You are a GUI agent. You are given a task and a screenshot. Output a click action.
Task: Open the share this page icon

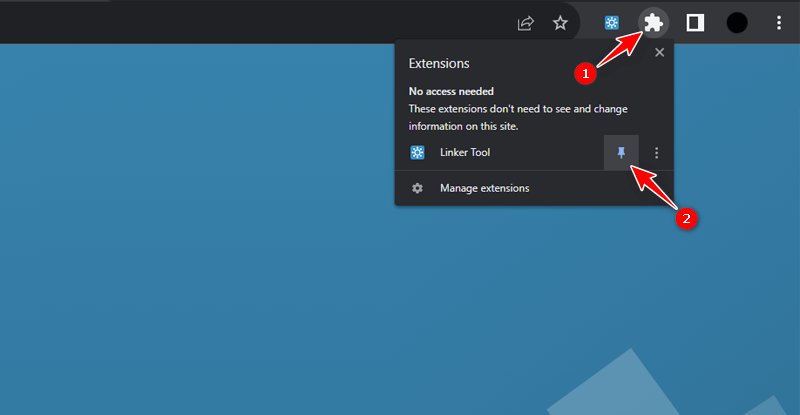coord(526,23)
